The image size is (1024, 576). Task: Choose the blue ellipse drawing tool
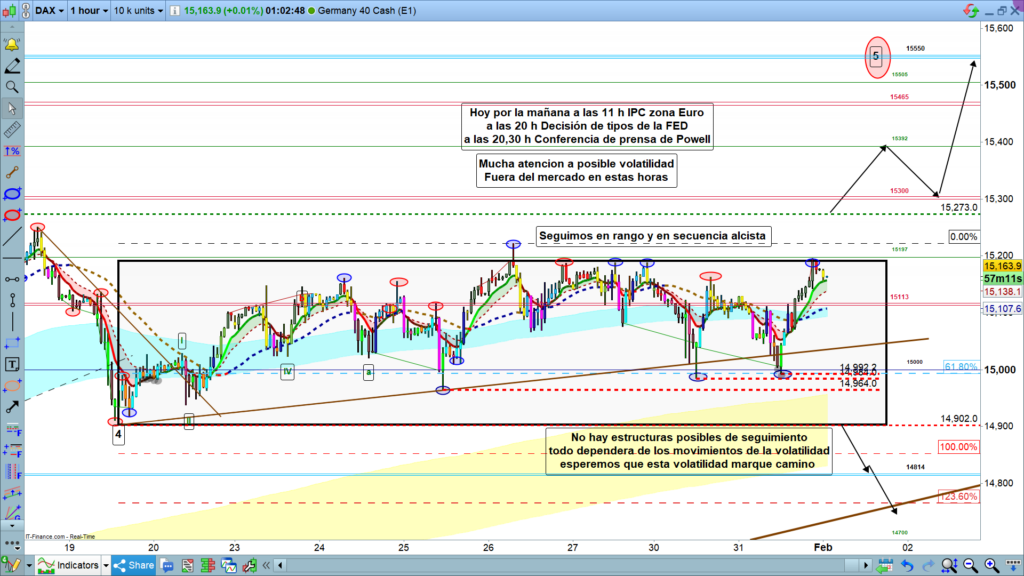click(12, 192)
